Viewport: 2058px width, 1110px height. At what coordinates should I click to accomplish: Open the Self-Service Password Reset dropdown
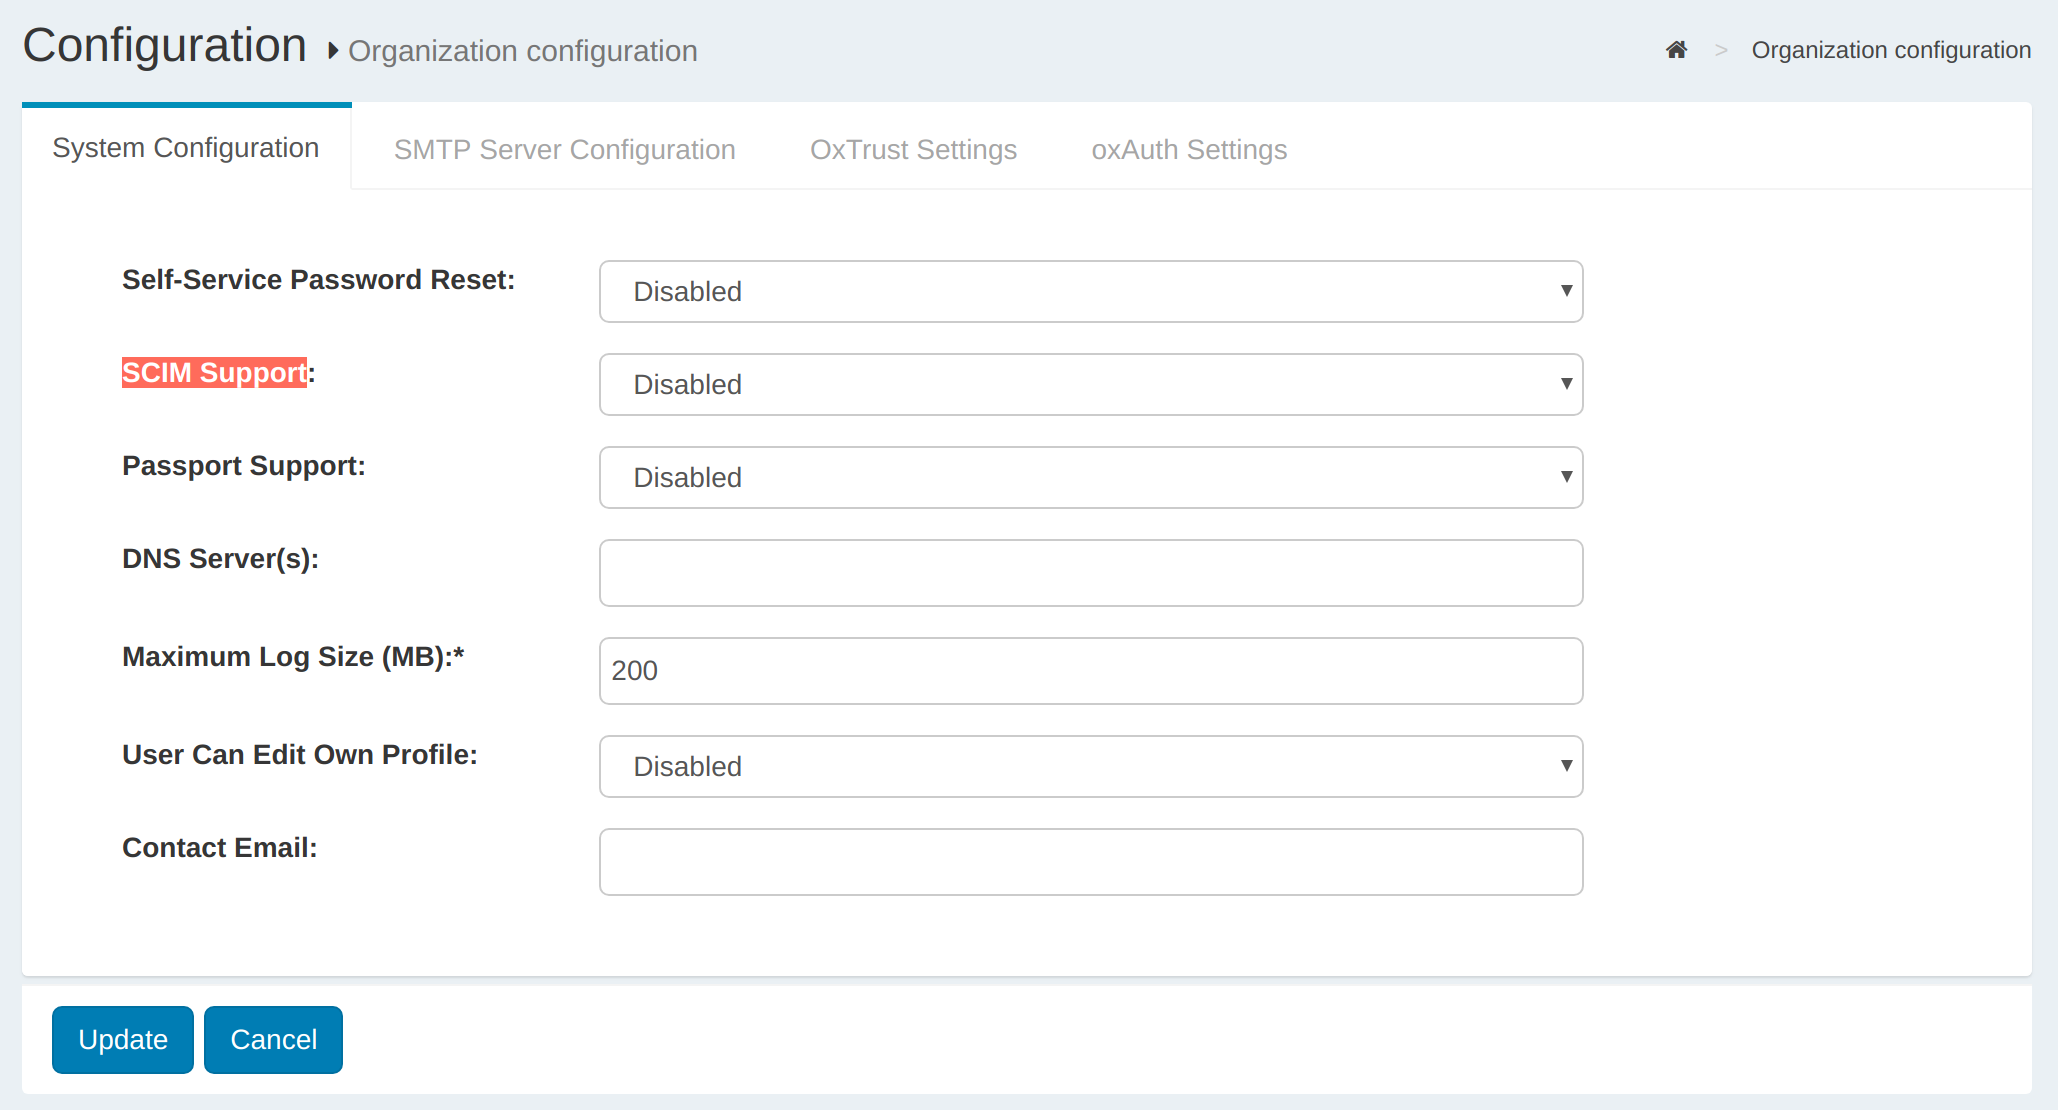(1090, 292)
